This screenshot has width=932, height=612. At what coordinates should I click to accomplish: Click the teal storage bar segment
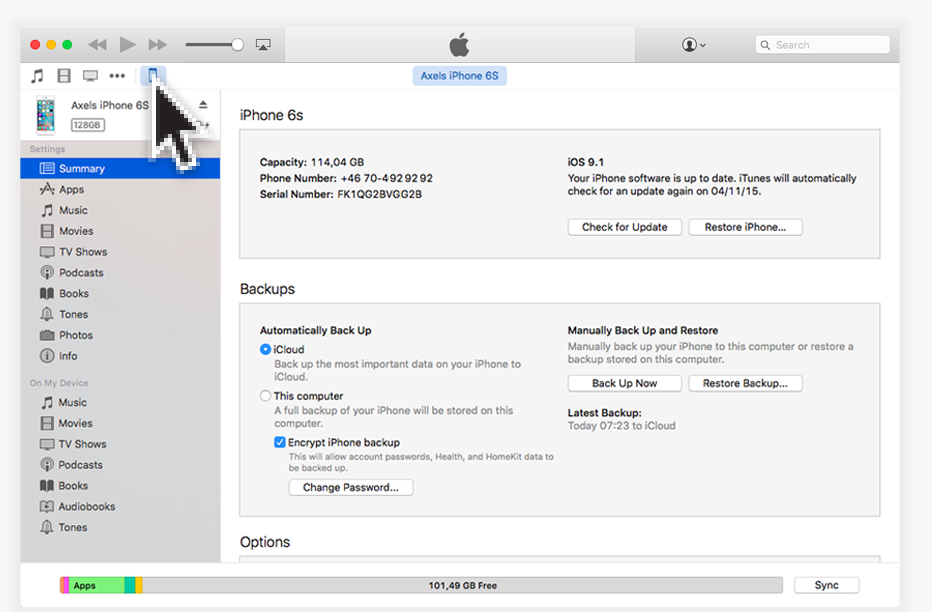pos(130,585)
